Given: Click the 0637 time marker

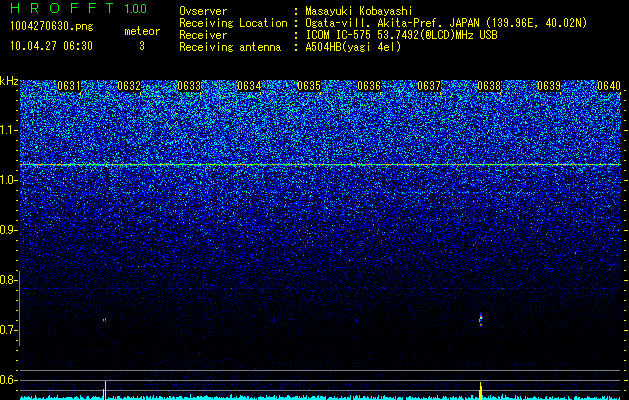Looking at the screenshot, I should 429,86.
